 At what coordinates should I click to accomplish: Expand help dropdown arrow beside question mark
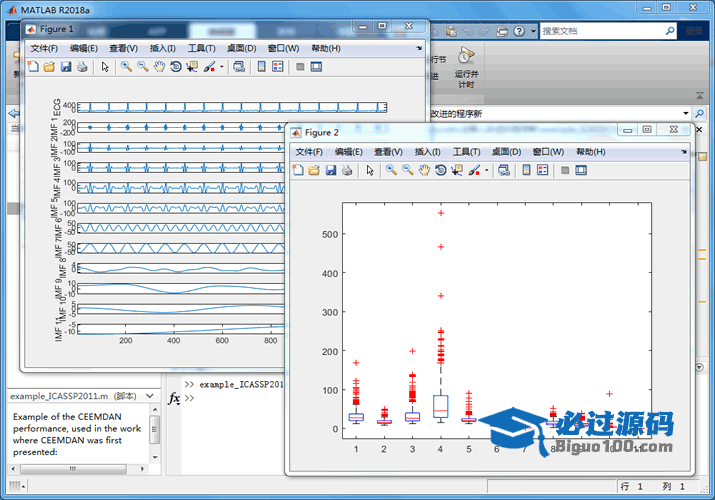(x=533, y=31)
